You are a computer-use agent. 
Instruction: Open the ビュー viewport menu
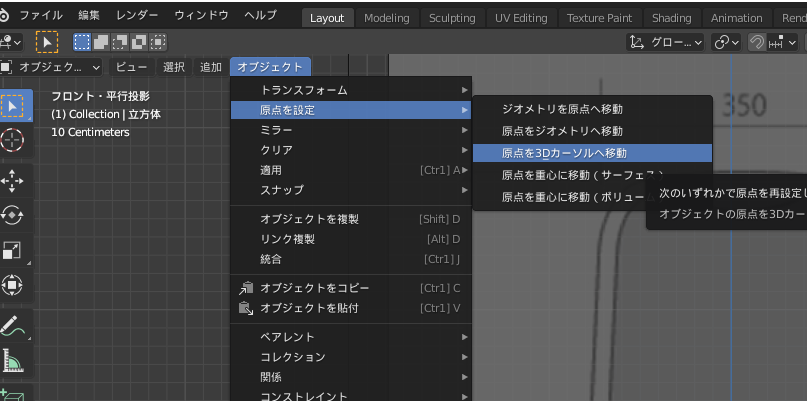tap(131, 67)
